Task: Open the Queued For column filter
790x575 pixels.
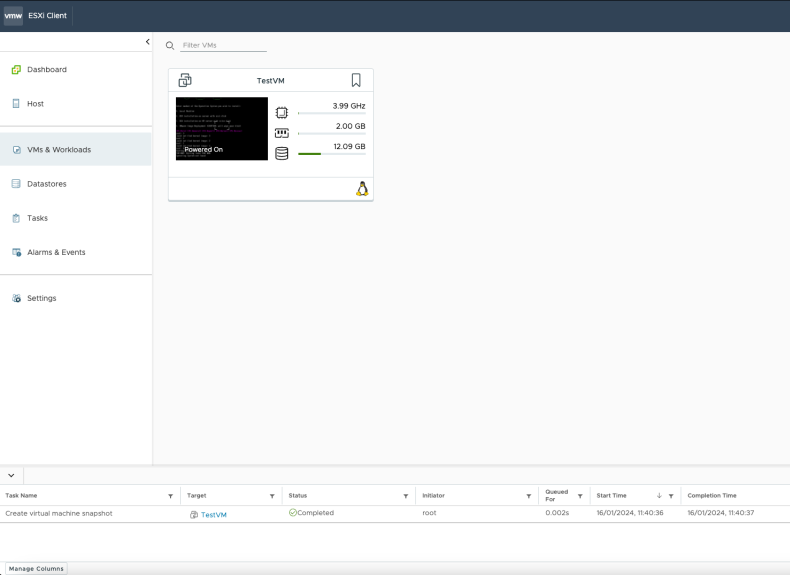Action: coord(580,496)
